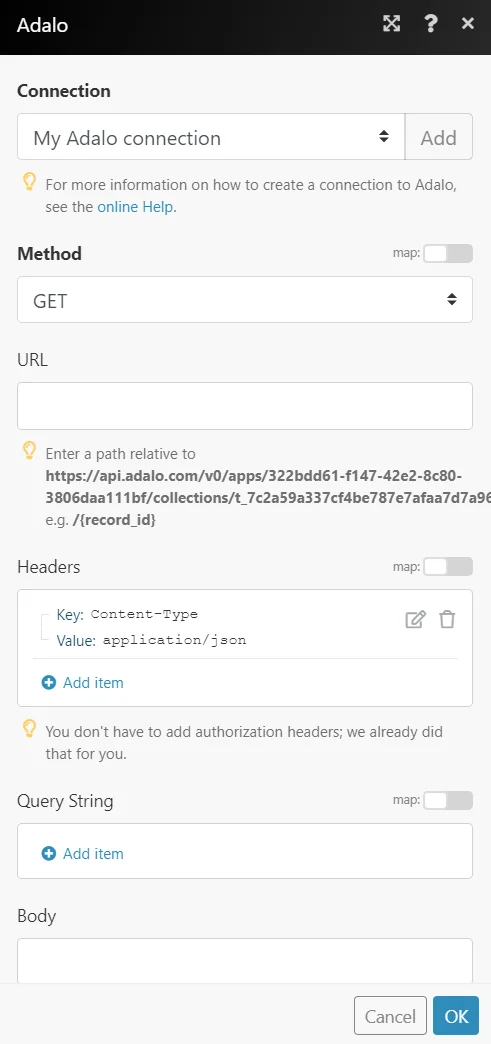
Task: Delete the Content-Type header with trash icon
Action: (x=447, y=620)
